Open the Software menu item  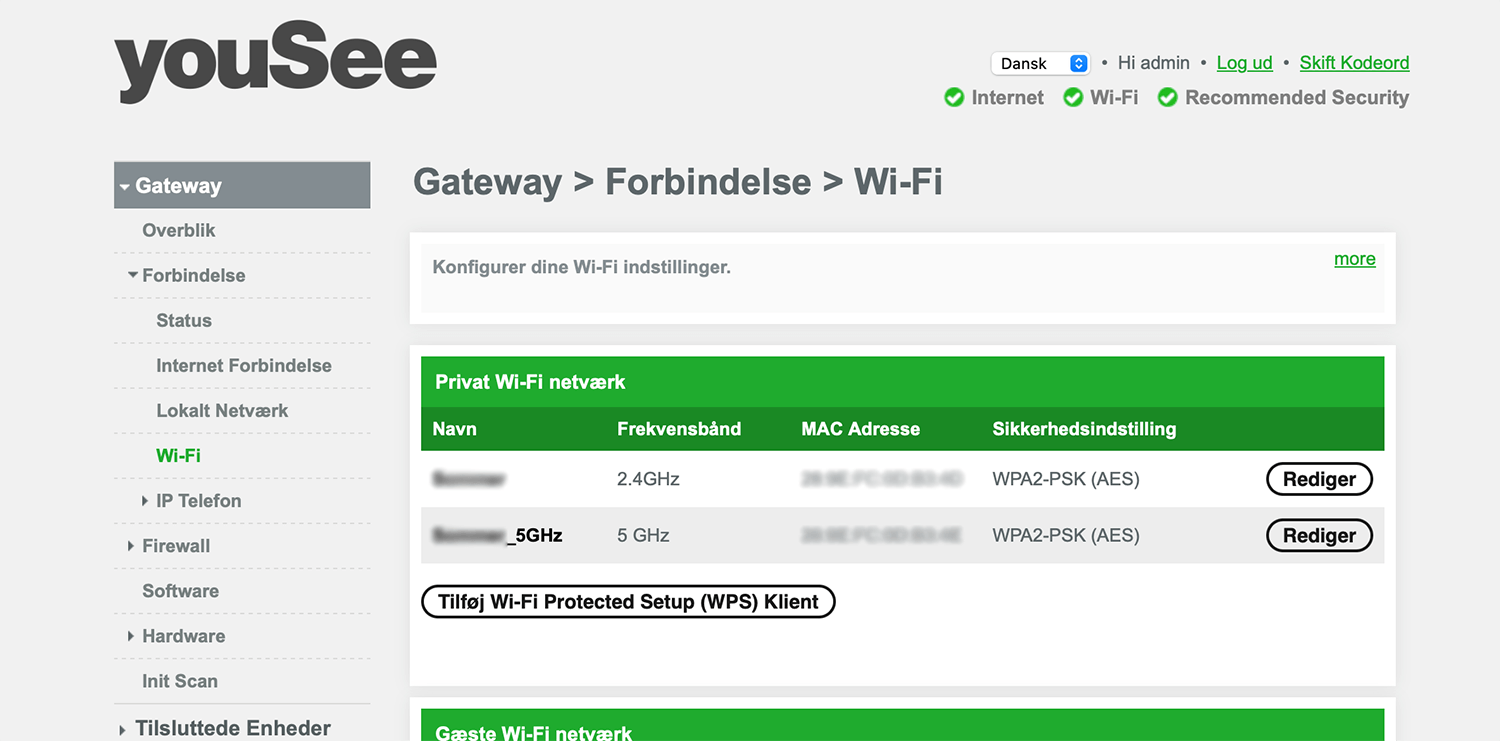tap(180, 591)
